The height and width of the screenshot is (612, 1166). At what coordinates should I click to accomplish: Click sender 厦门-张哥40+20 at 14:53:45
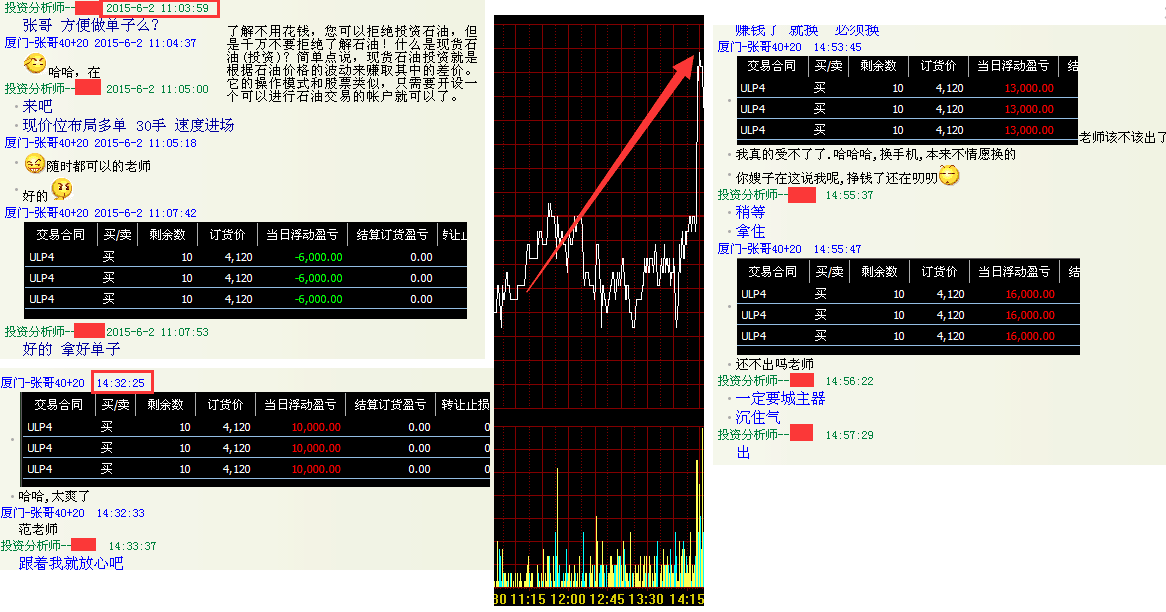tap(759, 47)
